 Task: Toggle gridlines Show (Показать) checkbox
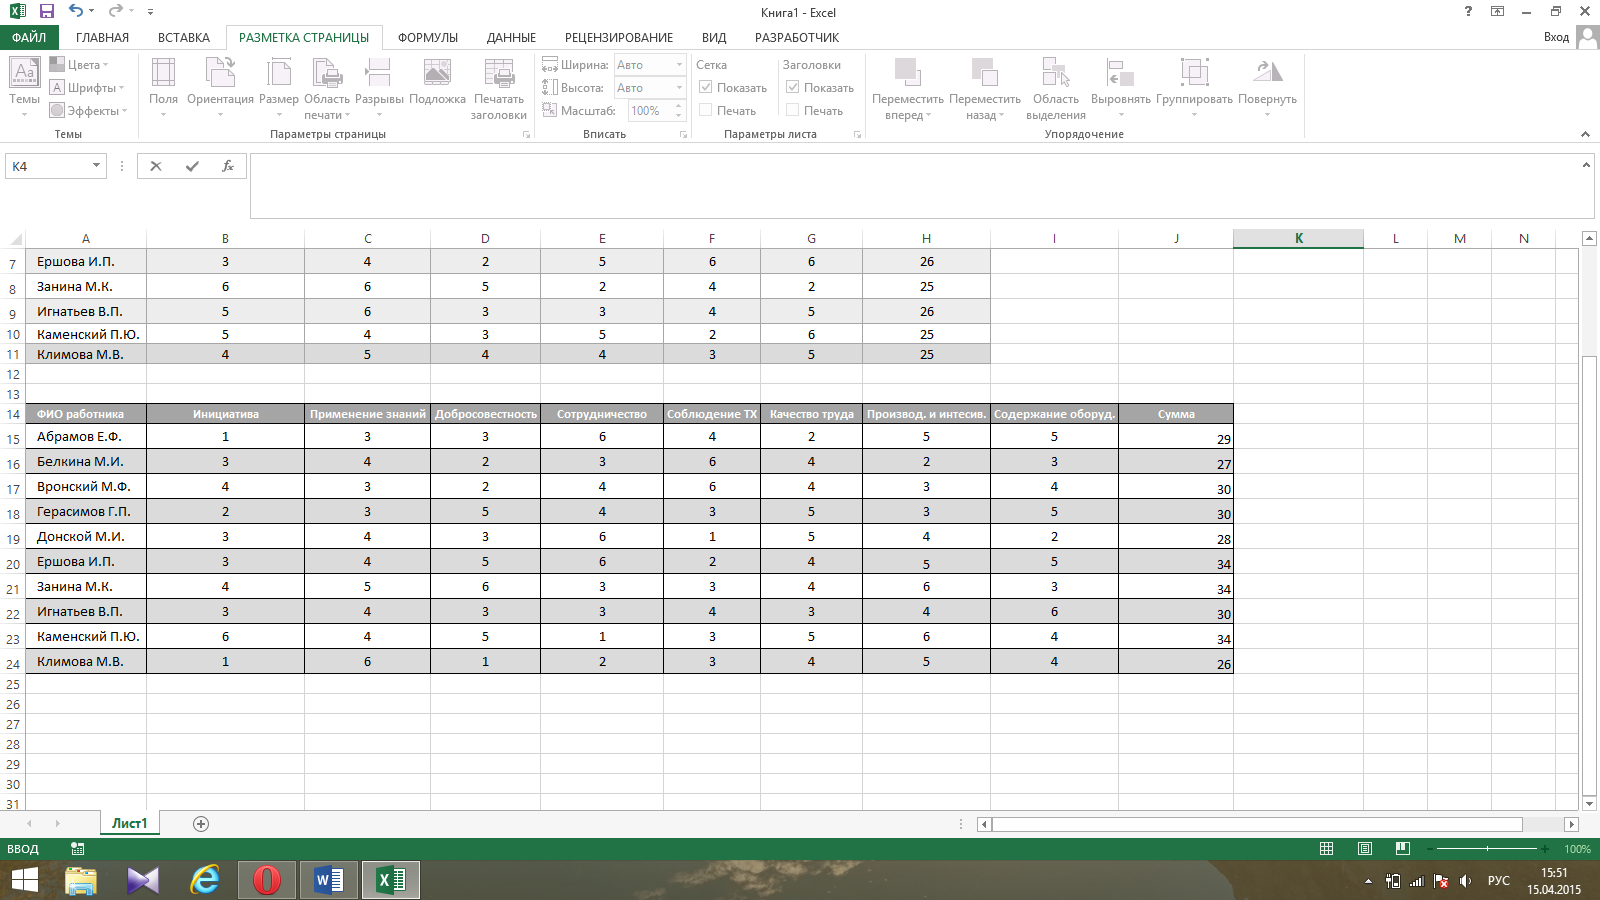click(706, 88)
